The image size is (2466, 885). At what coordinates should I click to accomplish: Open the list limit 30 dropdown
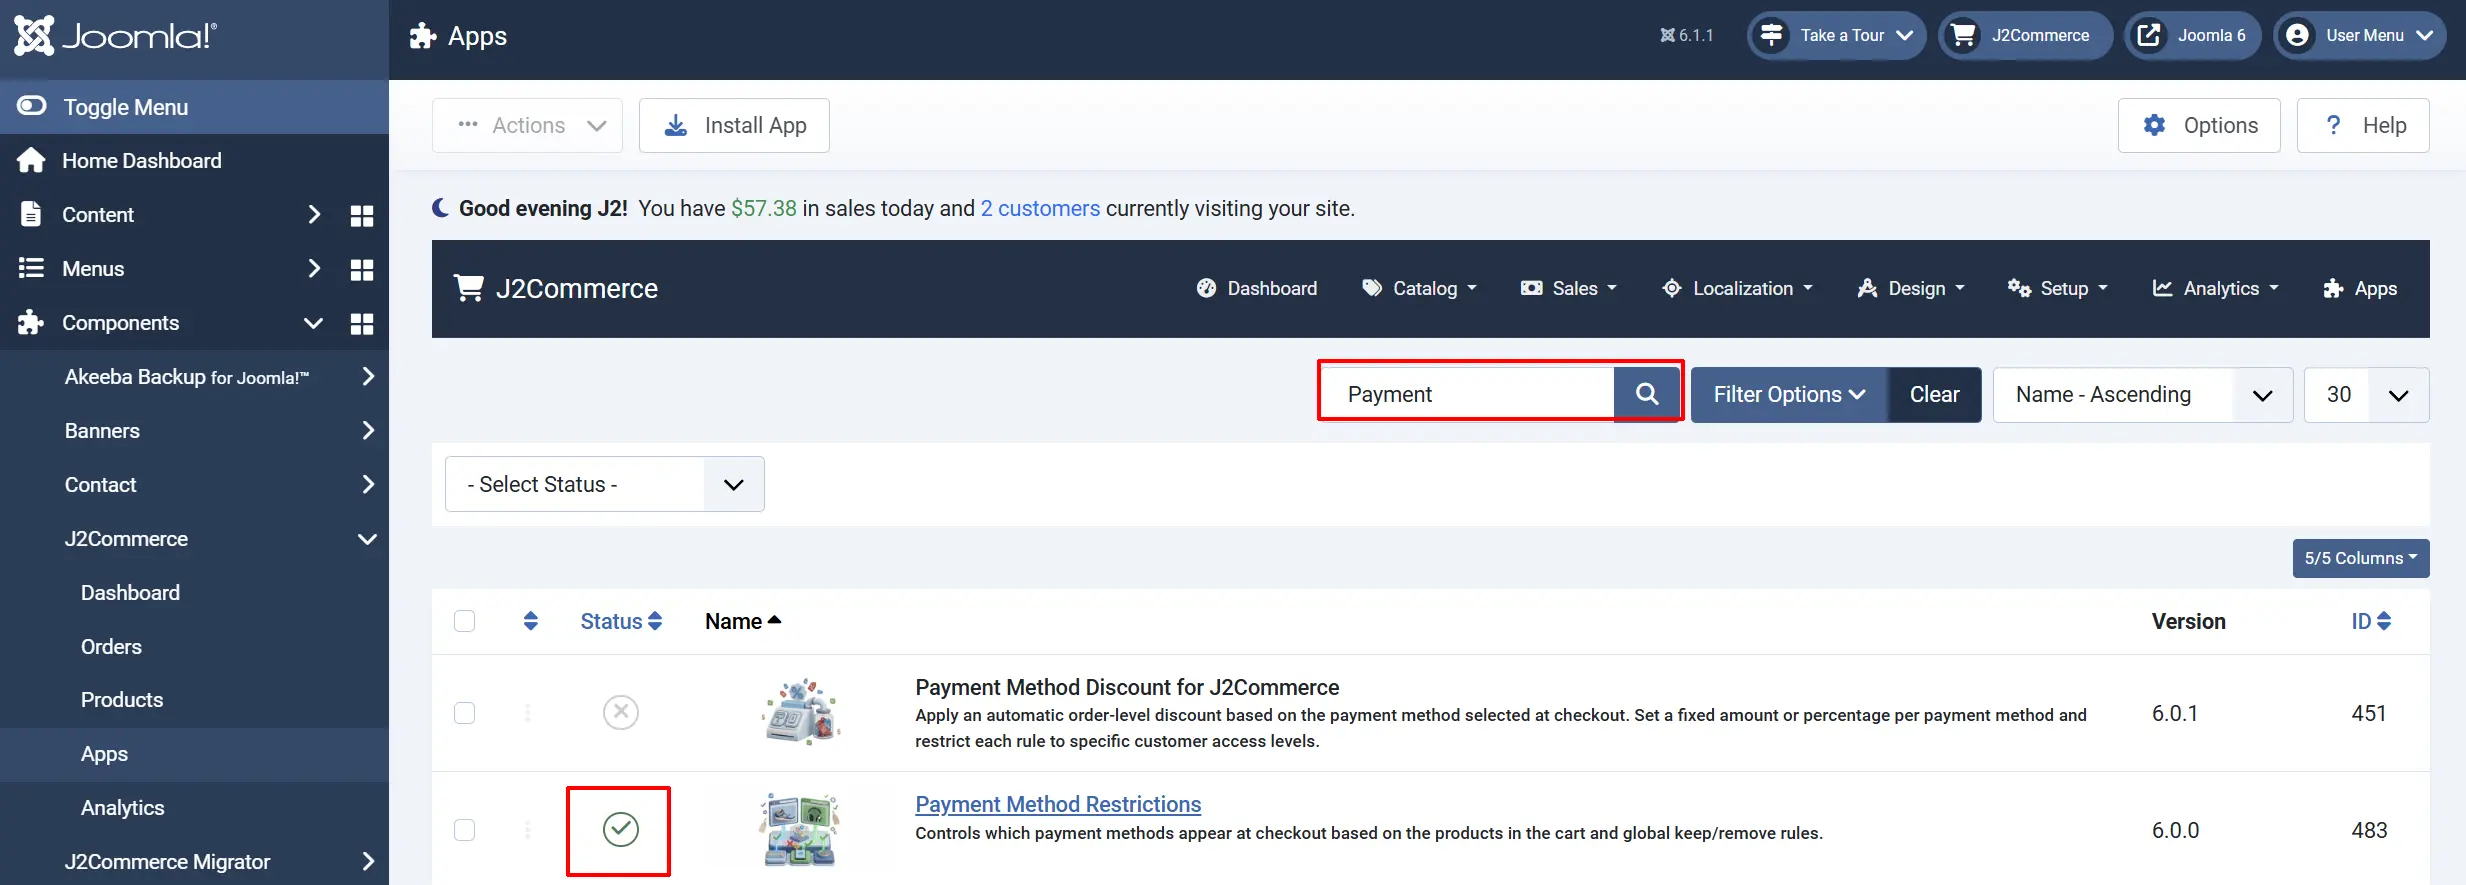[2366, 394]
